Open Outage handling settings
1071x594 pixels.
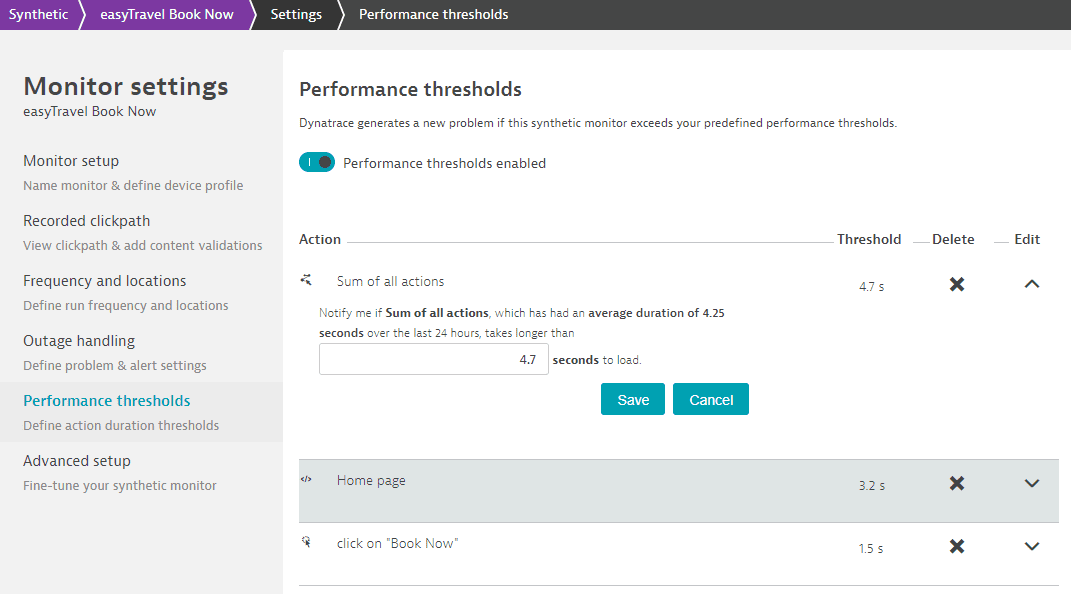79,341
